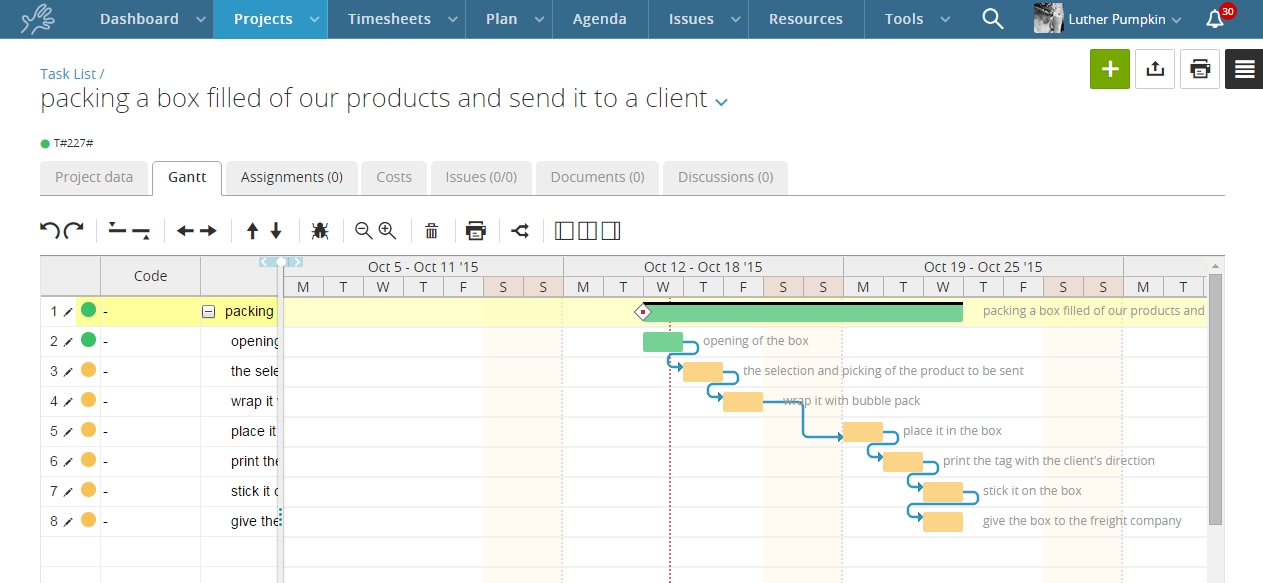Screen dimensions: 1263x583
Task: Click the green add button
Action: pyautogui.click(x=1109, y=69)
